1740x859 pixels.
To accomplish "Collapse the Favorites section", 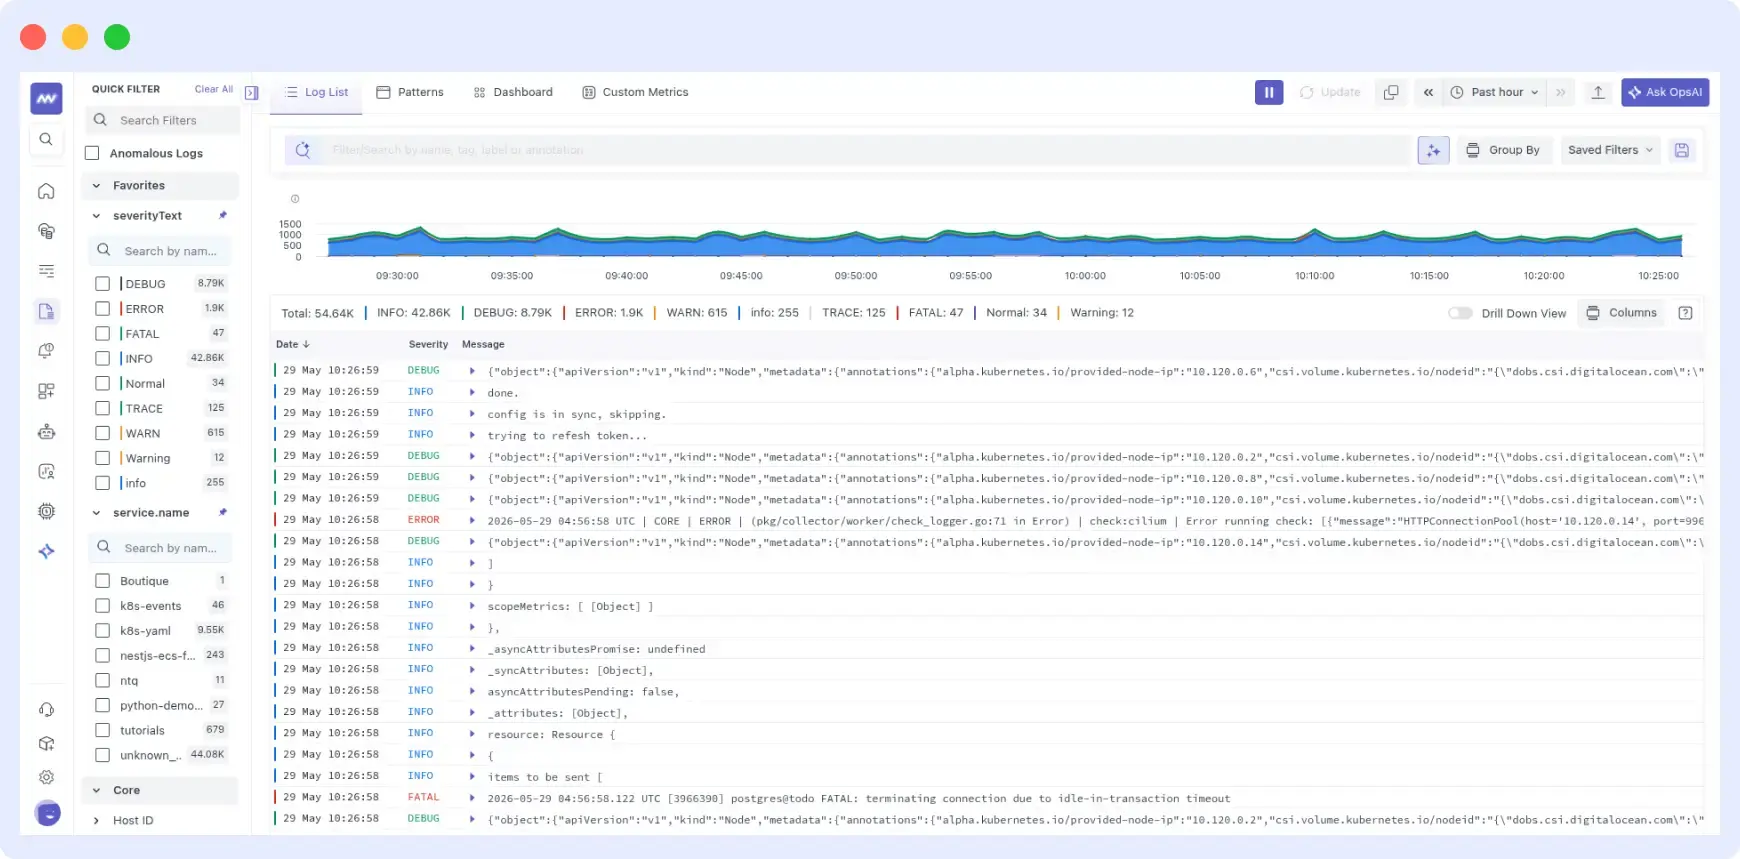I will click(97, 185).
